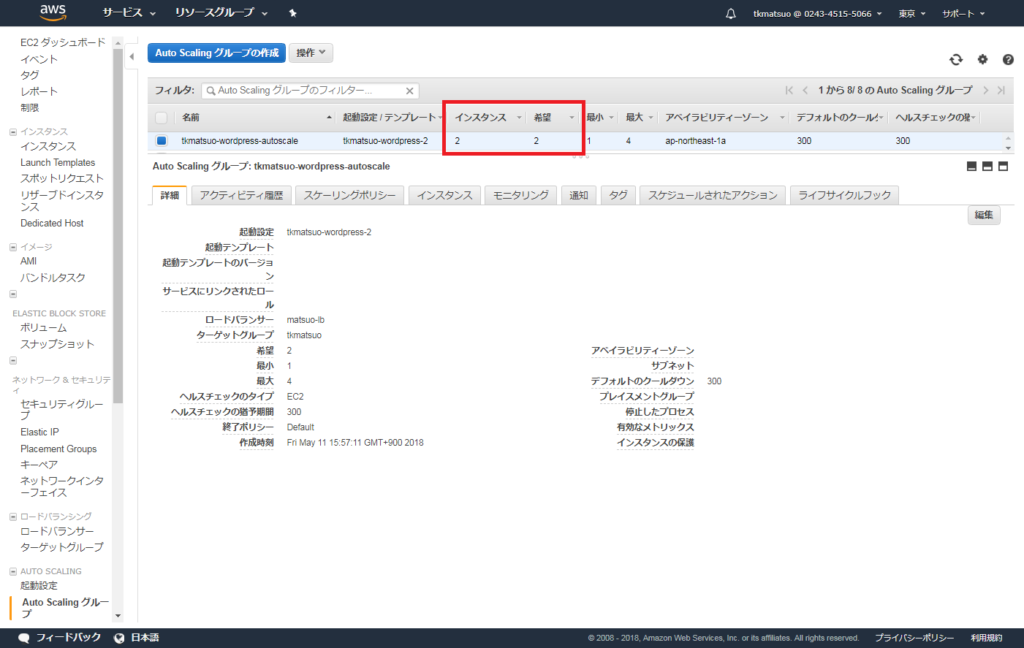Click the AWS logo home icon
The height and width of the screenshot is (648, 1024).
coord(53,12)
